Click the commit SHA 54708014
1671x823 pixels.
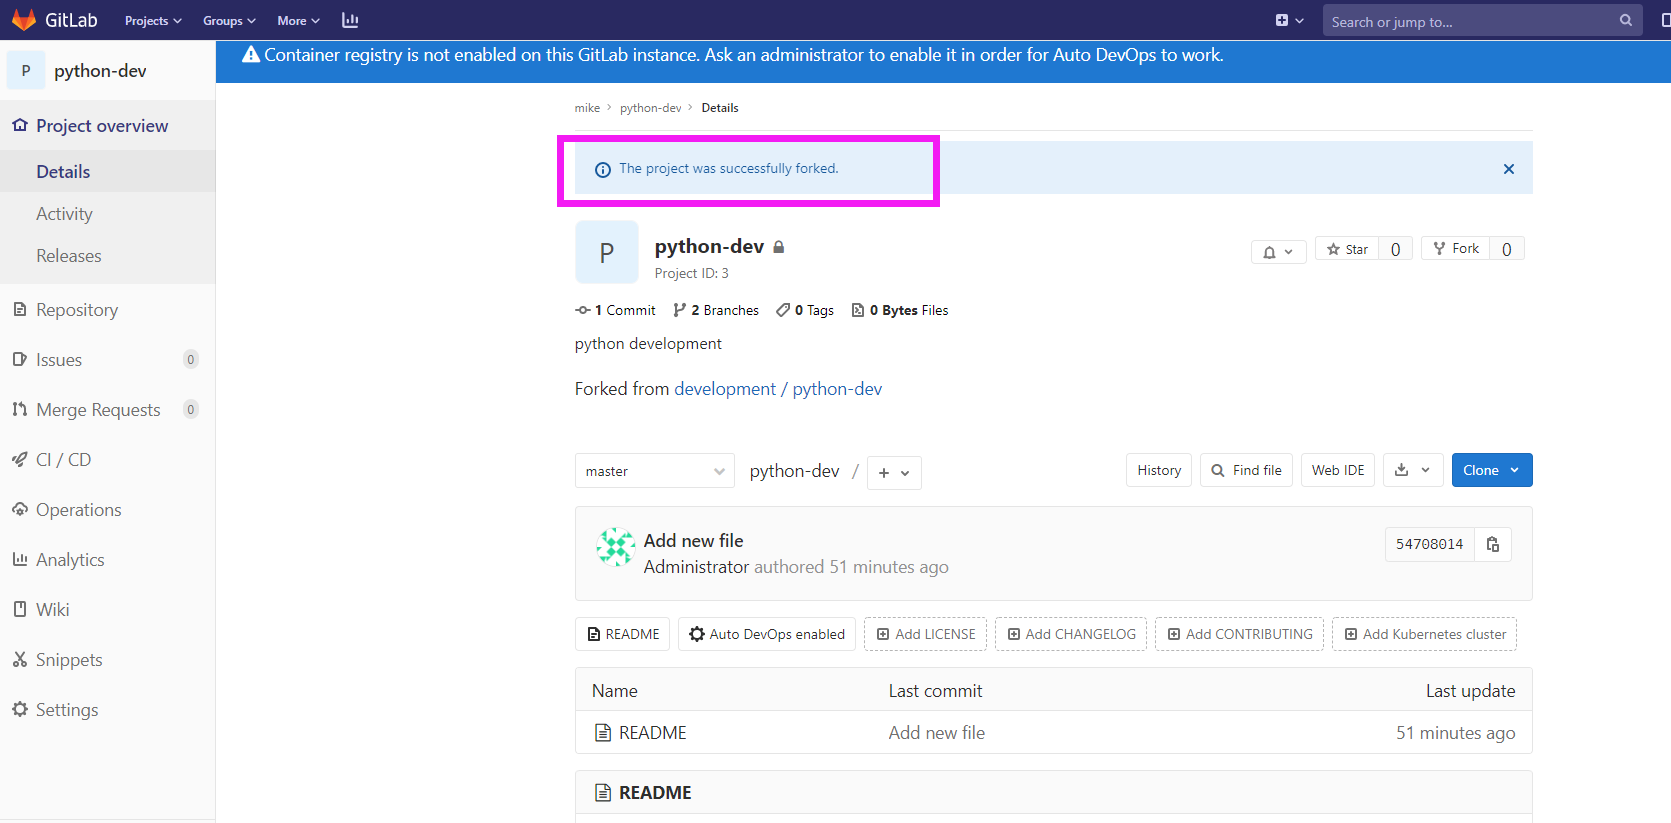pyautogui.click(x=1429, y=544)
